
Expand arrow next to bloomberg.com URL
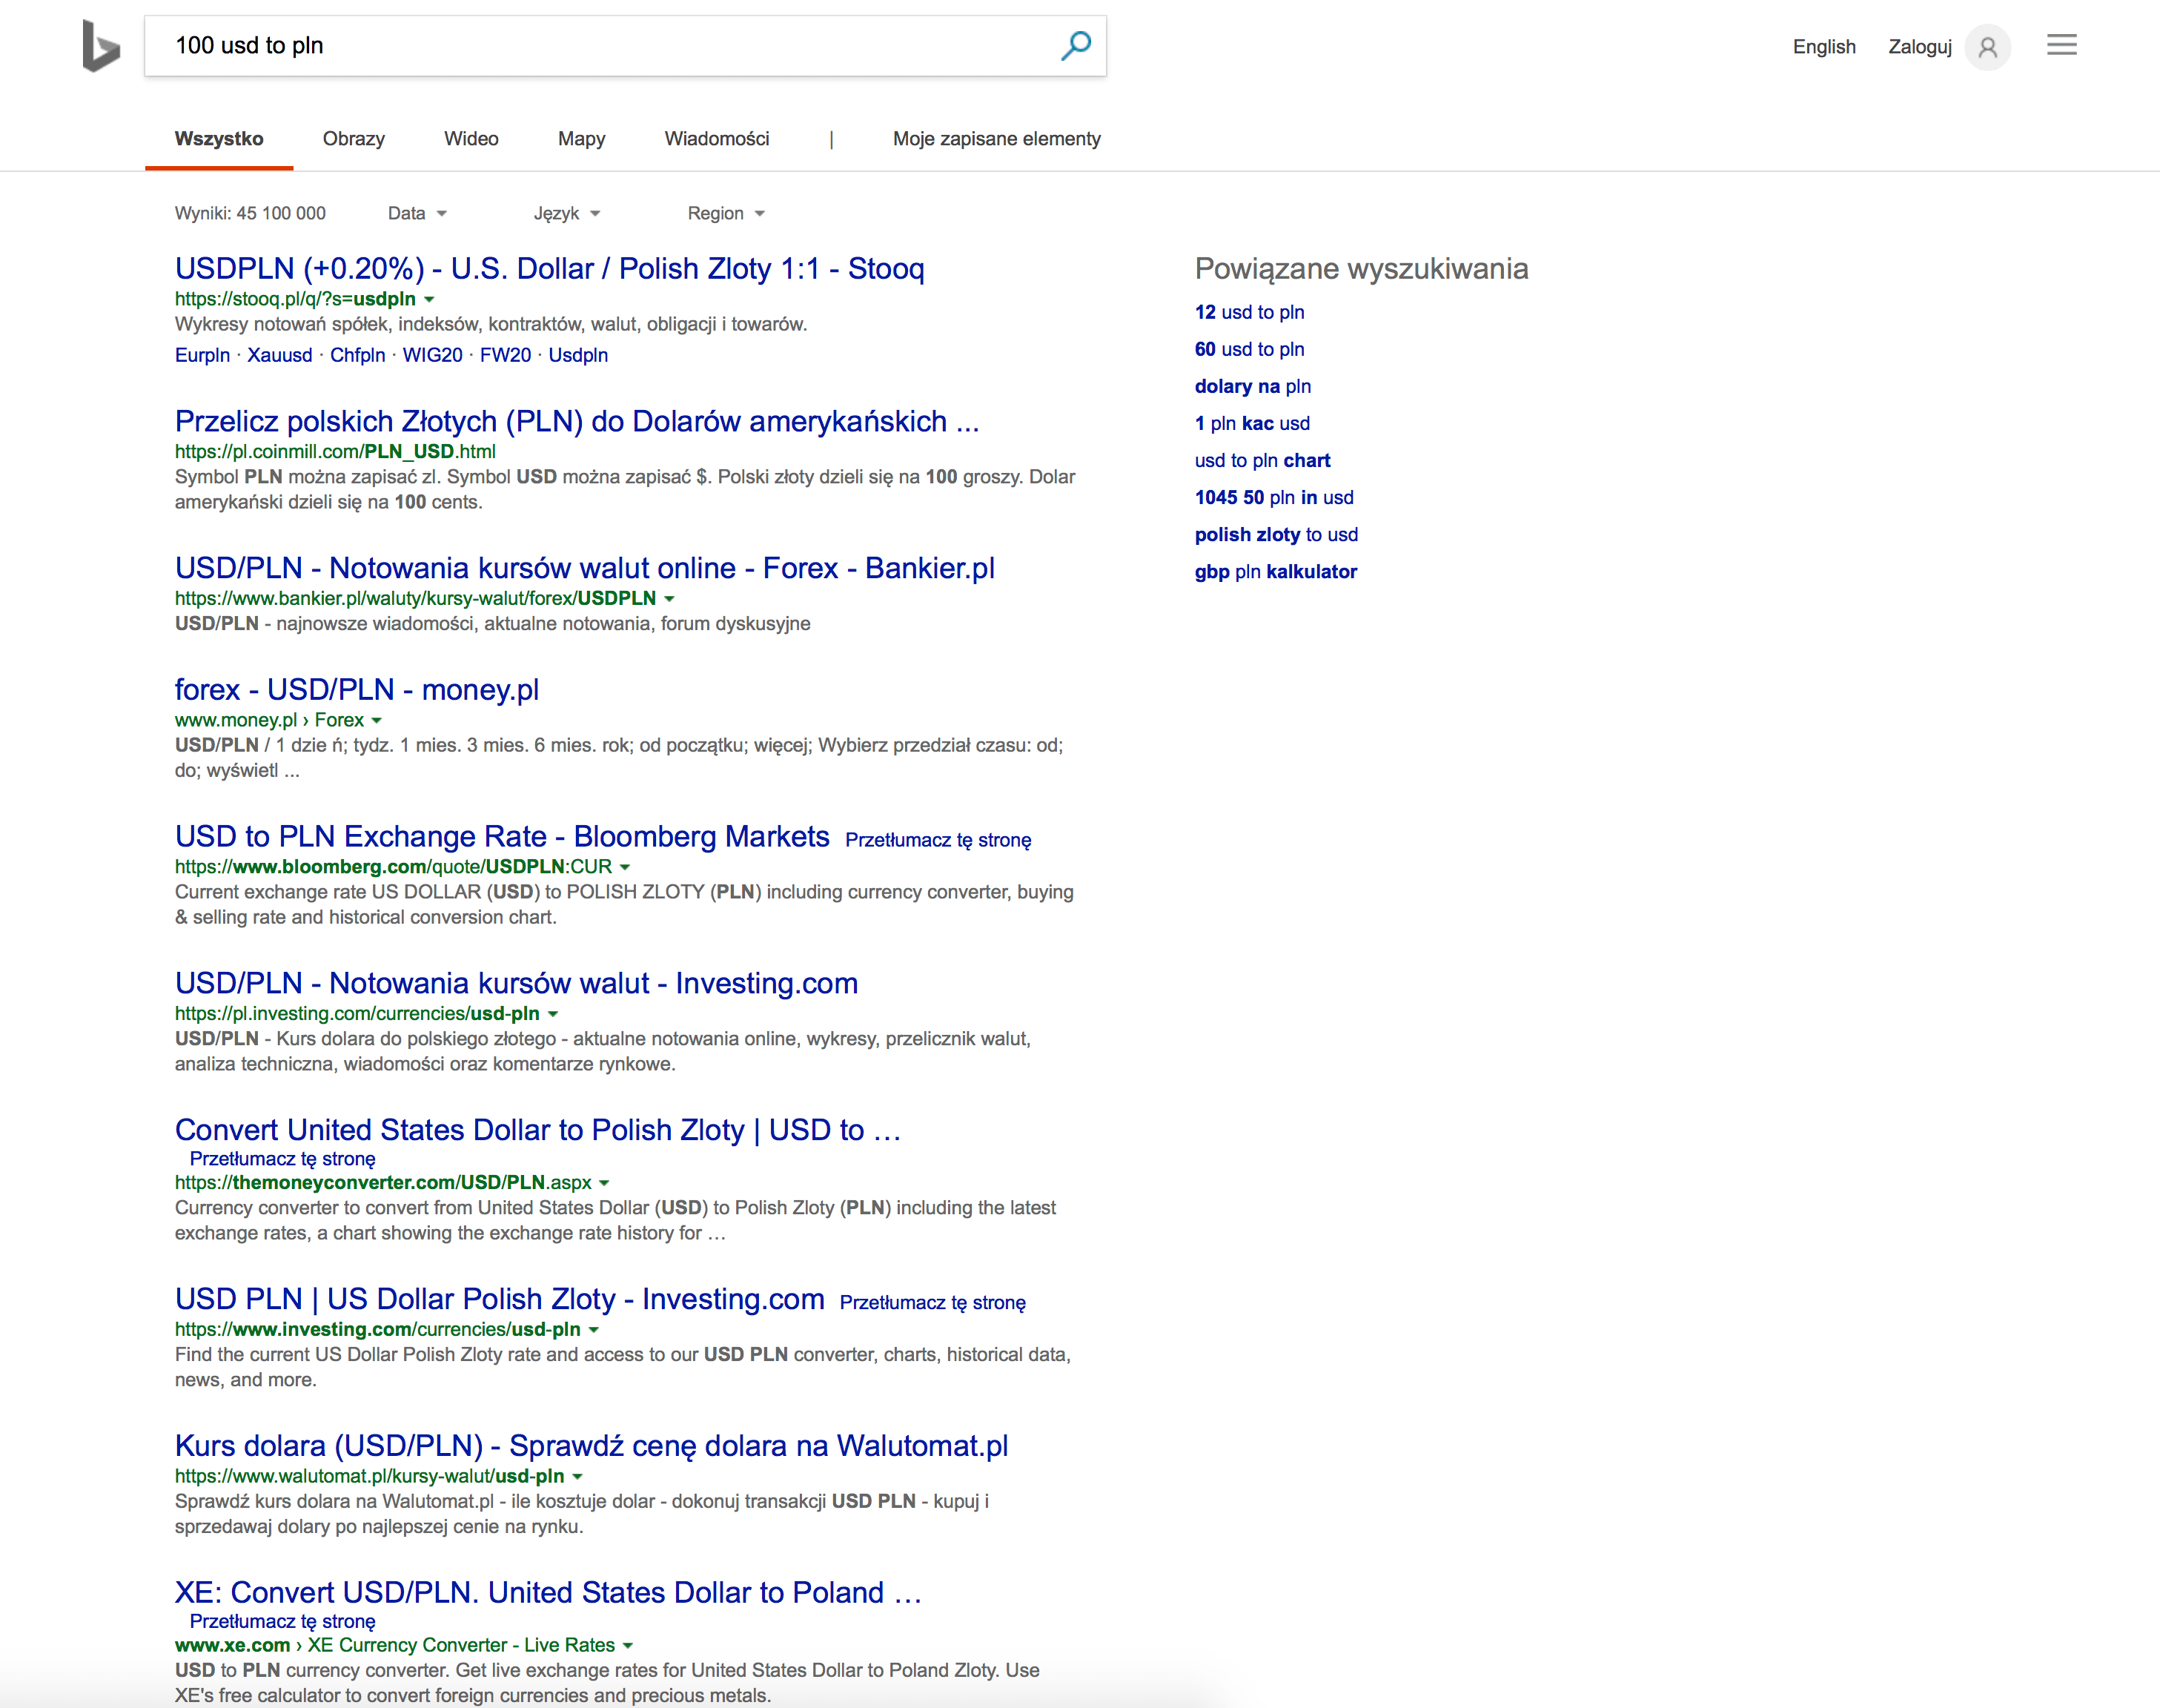coord(625,867)
